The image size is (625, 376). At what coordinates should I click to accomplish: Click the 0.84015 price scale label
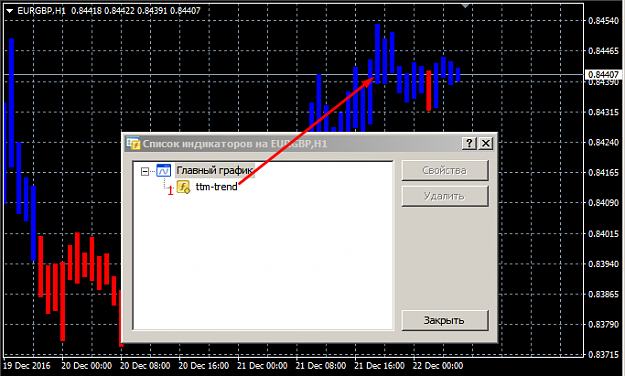click(x=603, y=234)
